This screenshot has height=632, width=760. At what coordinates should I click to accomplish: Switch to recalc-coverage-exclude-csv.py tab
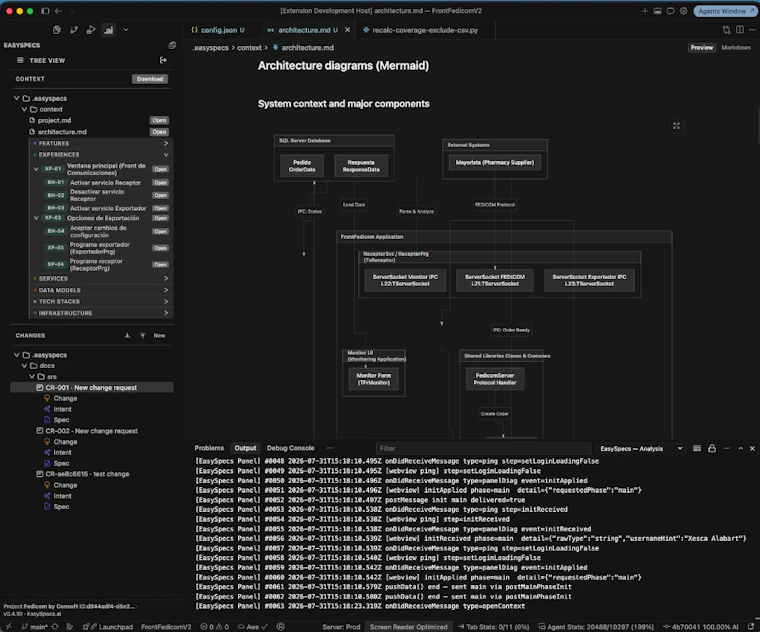[x=425, y=30]
